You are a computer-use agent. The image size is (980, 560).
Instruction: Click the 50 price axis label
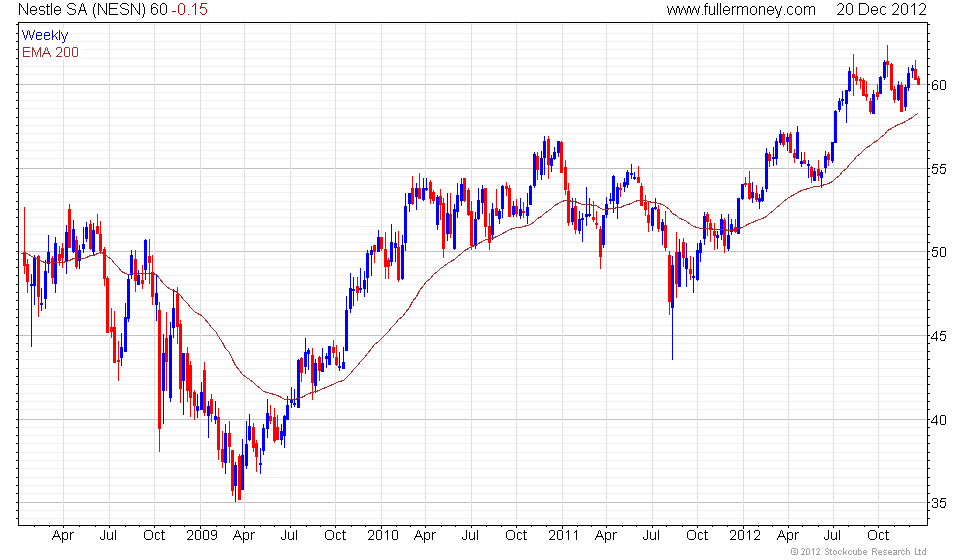(939, 252)
